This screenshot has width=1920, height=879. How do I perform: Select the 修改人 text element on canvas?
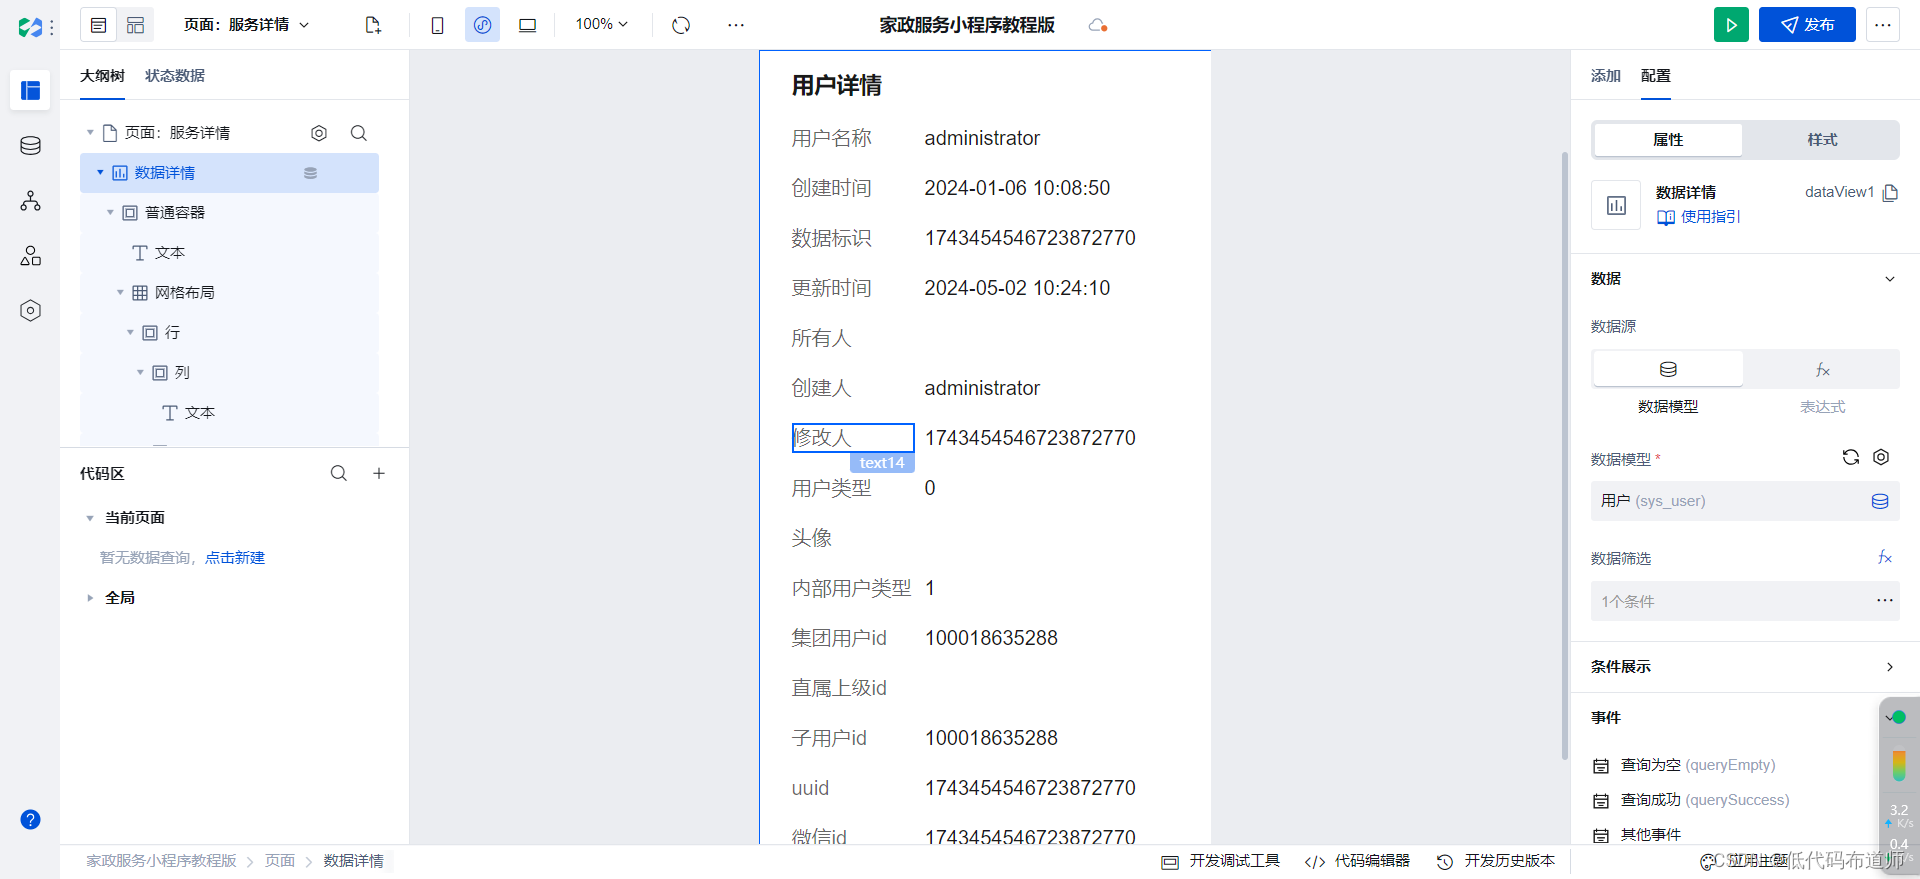(853, 438)
